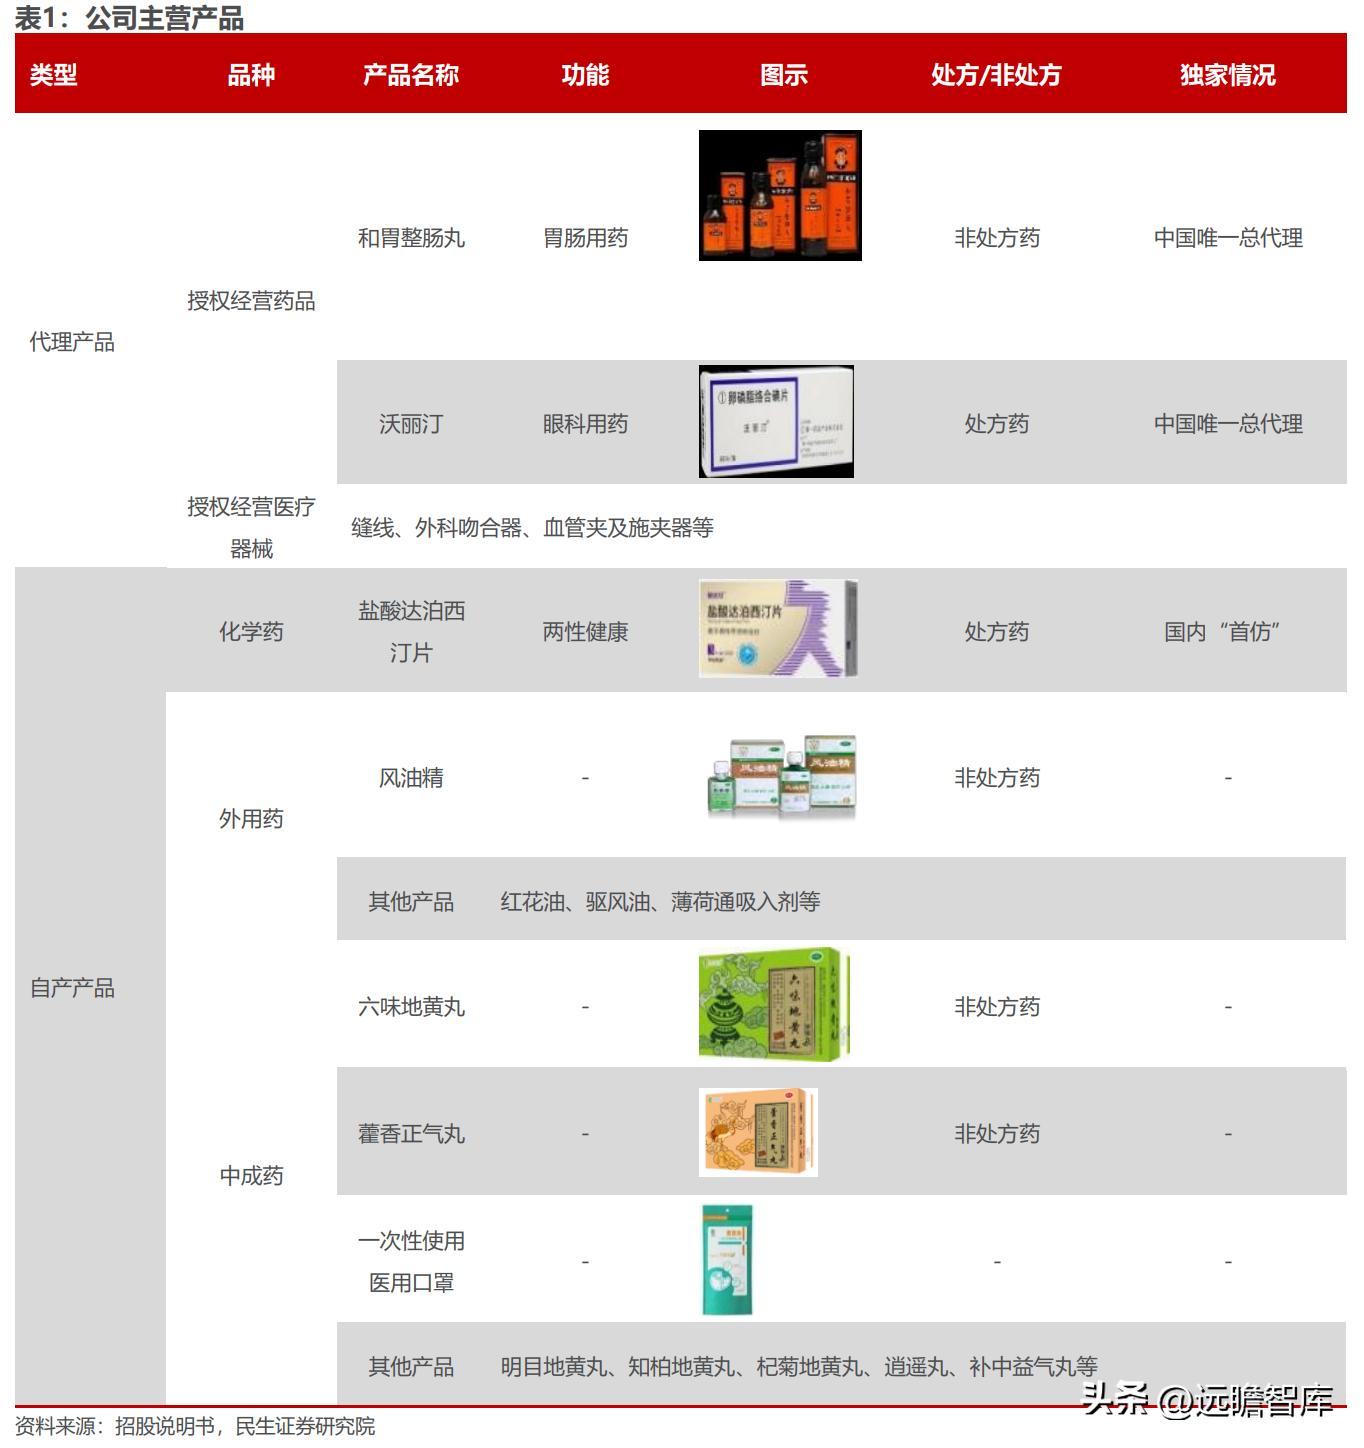
Task: Click the 中国唯一总代理 cell for 和胃整肠丸
Action: (1227, 239)
